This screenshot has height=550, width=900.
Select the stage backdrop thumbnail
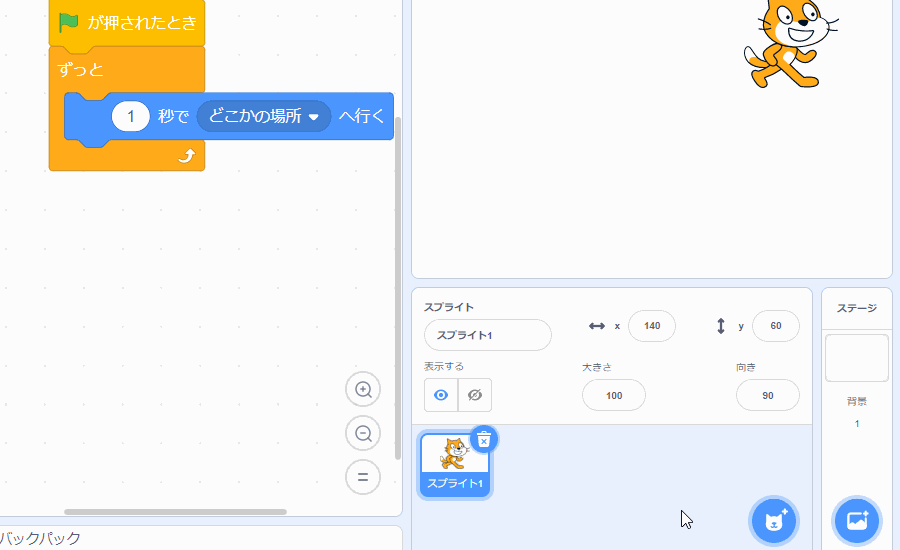coord(857,358)
